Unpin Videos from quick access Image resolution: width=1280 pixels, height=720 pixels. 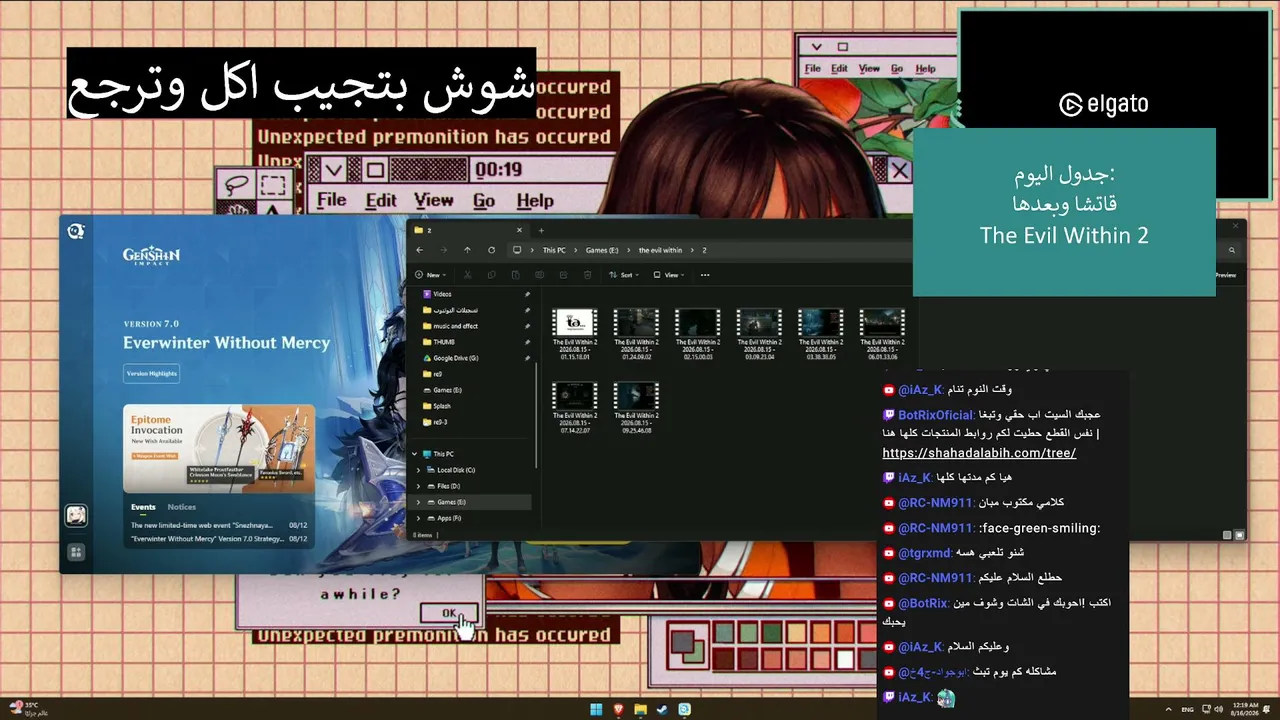tap(527, 294)
